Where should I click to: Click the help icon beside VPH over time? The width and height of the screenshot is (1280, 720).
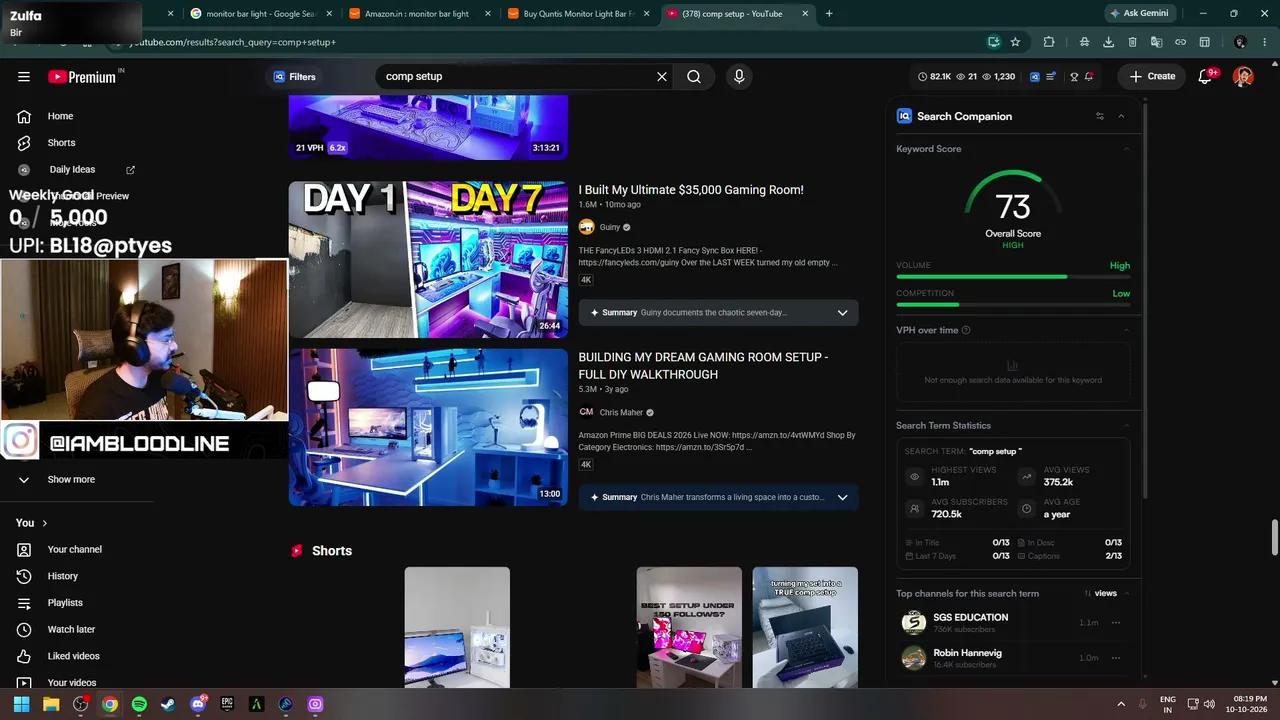tap(966, 330)
